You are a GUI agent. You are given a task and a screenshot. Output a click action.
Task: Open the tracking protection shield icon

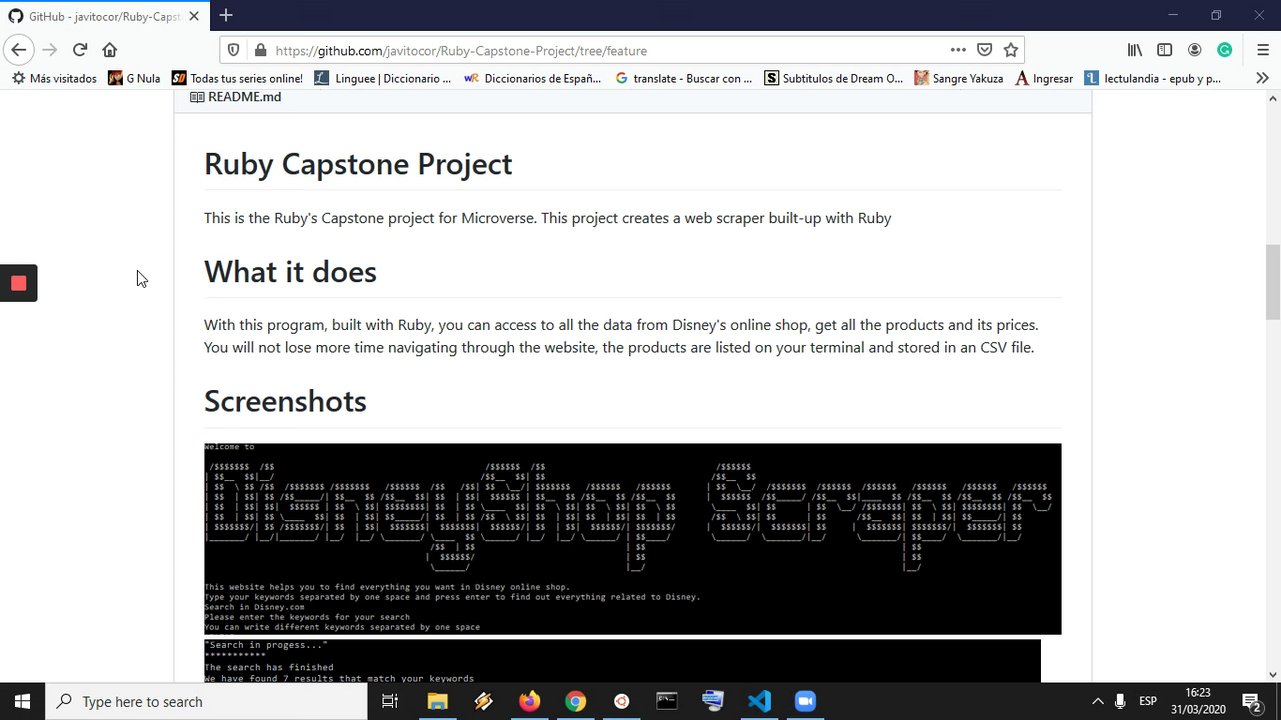(x=234, y=50)
